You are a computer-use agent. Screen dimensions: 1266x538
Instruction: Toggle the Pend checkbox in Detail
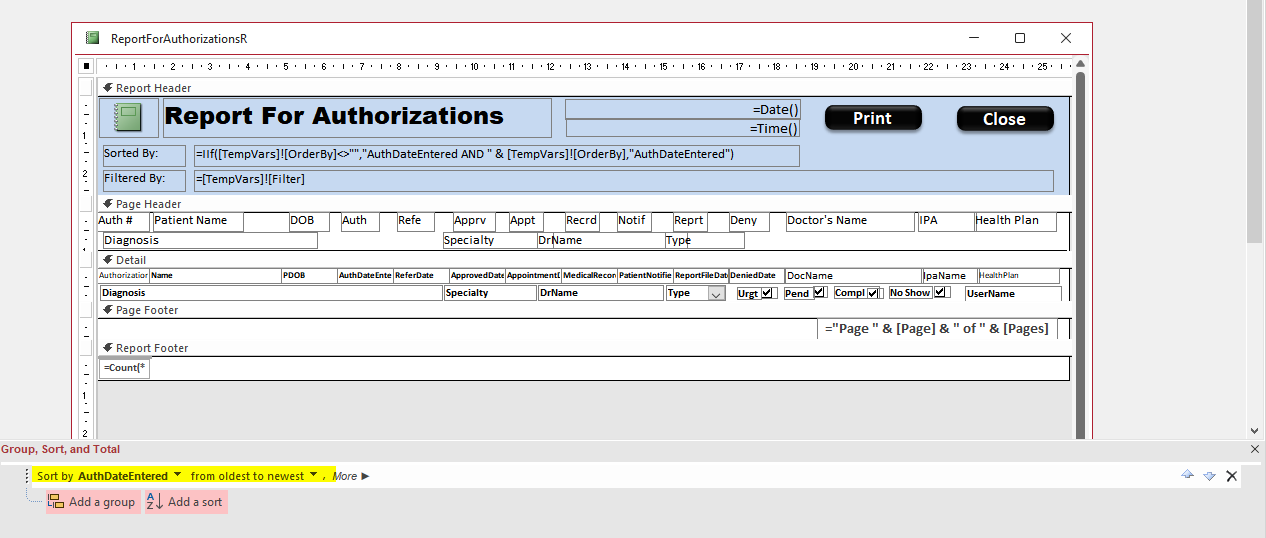(819, 293)
